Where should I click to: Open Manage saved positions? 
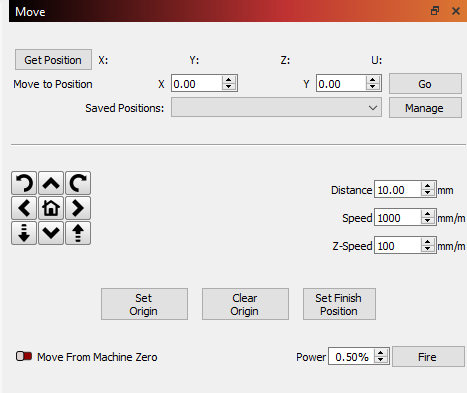[425, 108]
